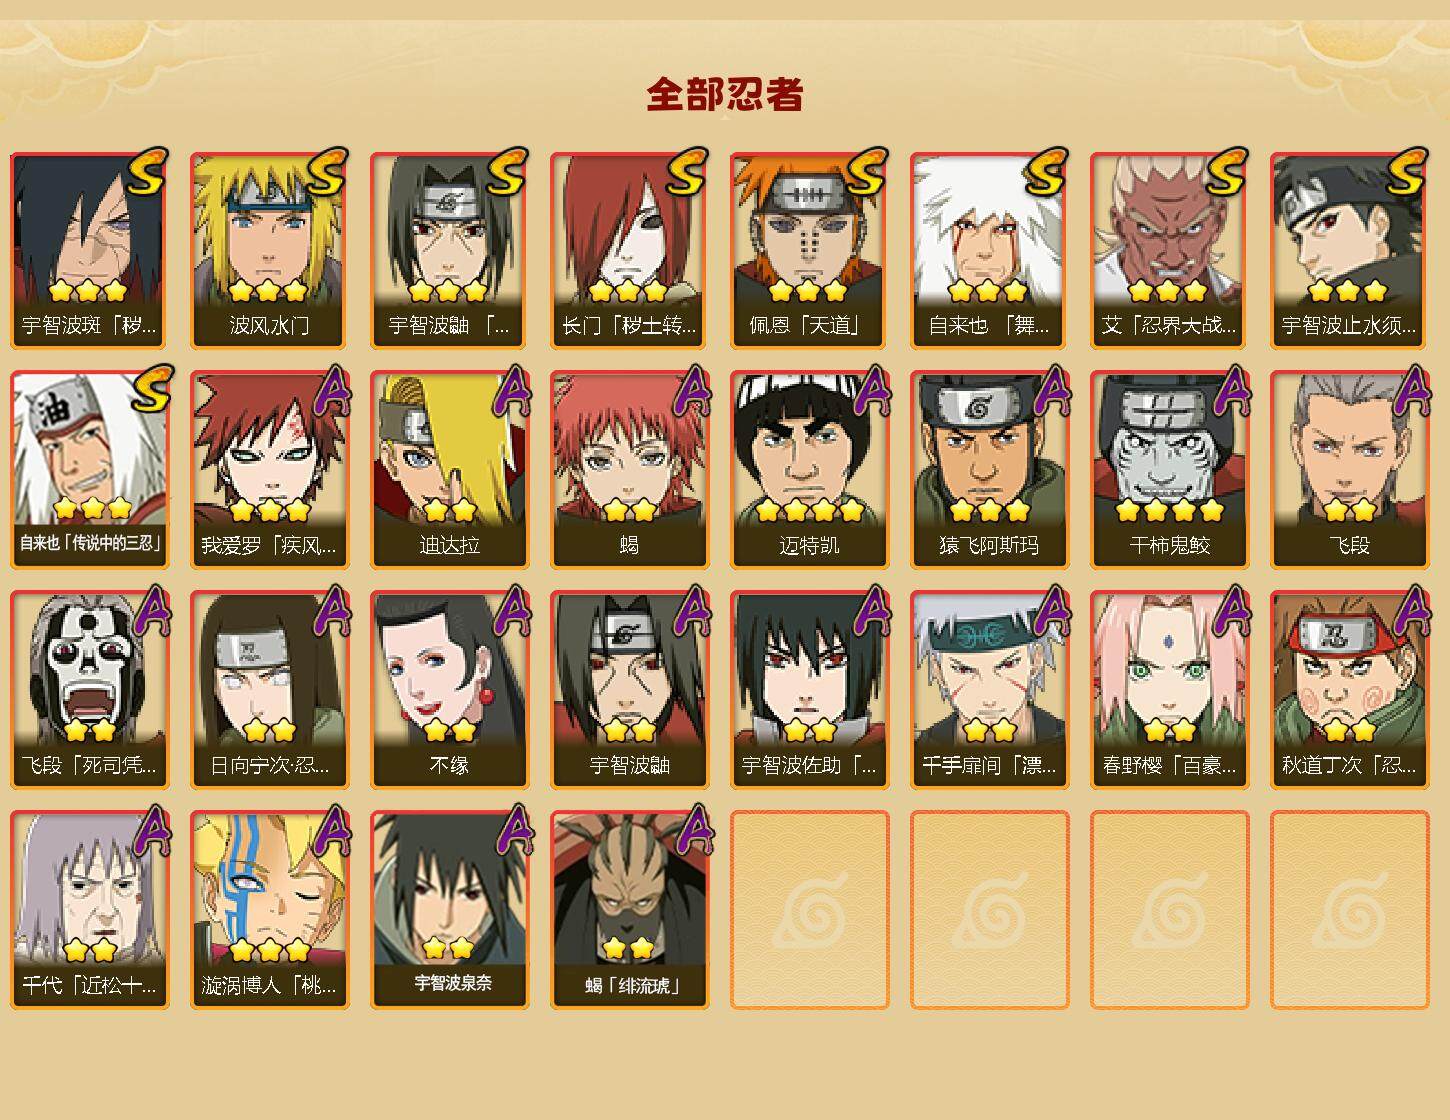Select the 蝎「绯流琥」 ninja card

[x=630, y=910]
